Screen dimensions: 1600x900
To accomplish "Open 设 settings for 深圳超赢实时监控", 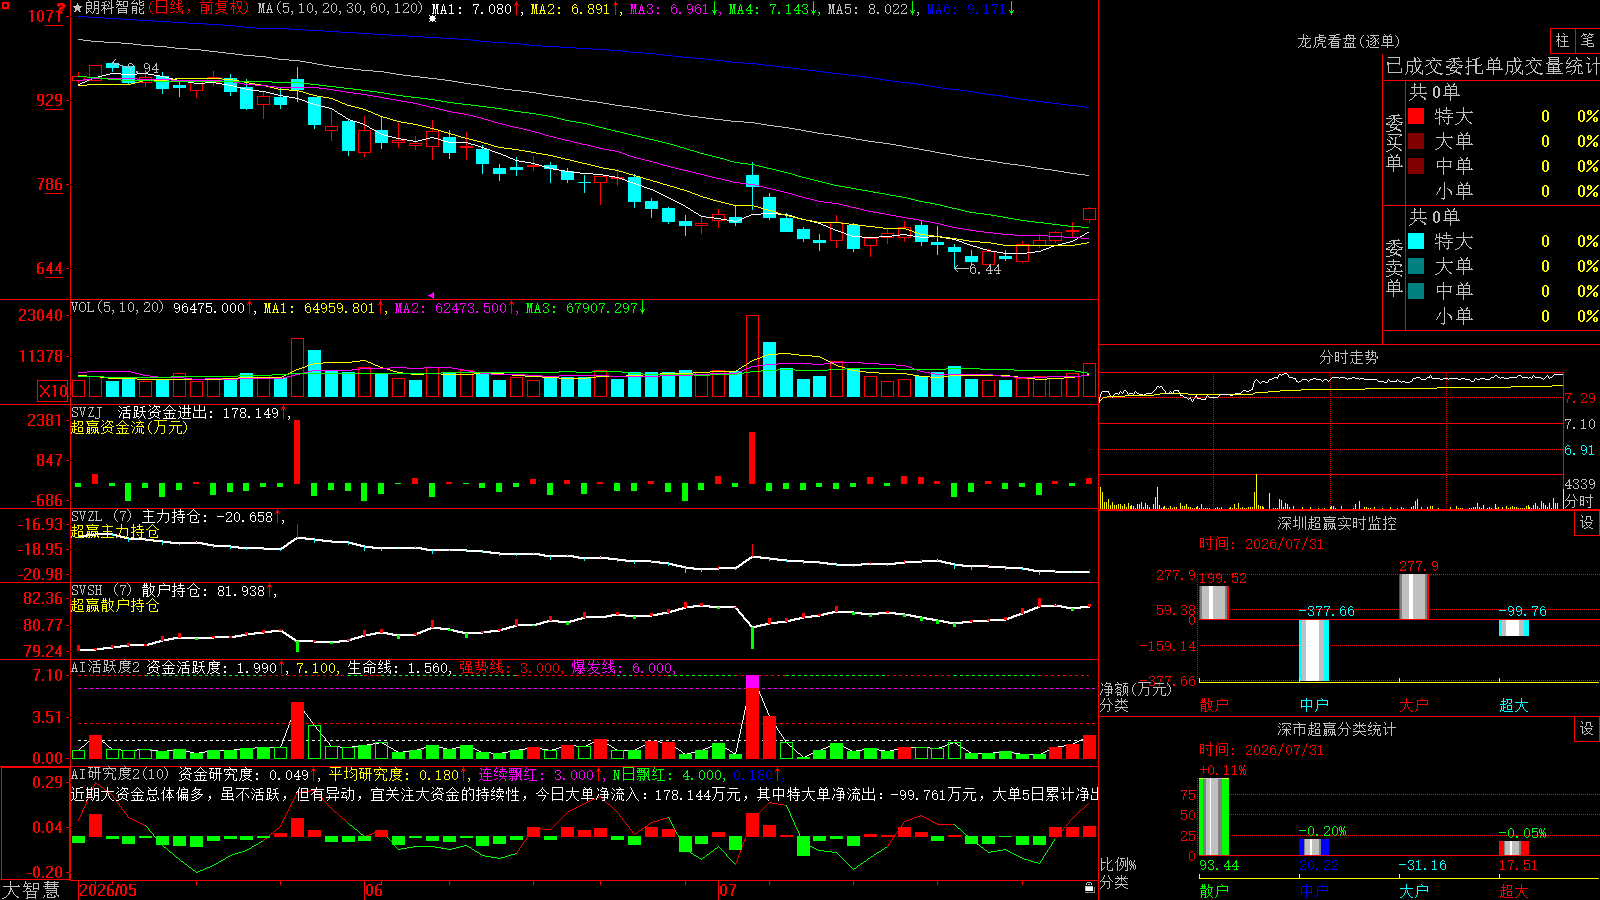I will (1587, 523).
